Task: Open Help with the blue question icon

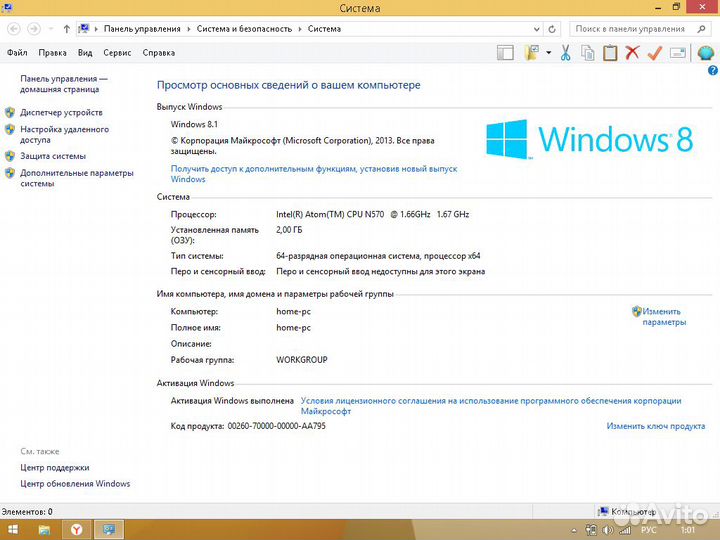Action: (713, 70)
